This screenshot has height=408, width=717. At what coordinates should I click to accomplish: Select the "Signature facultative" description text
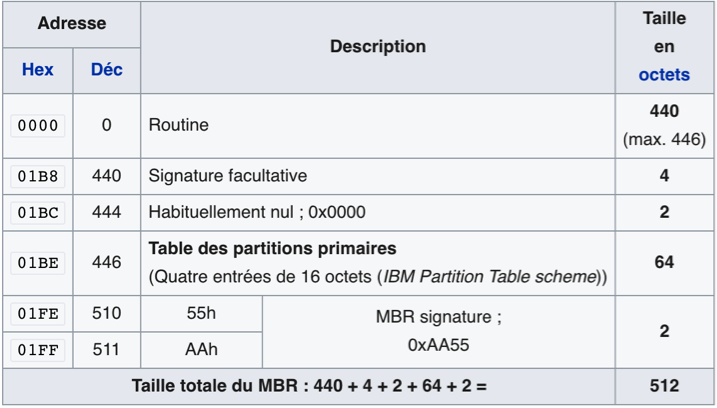pyautogui.click(x=227, y=176)
